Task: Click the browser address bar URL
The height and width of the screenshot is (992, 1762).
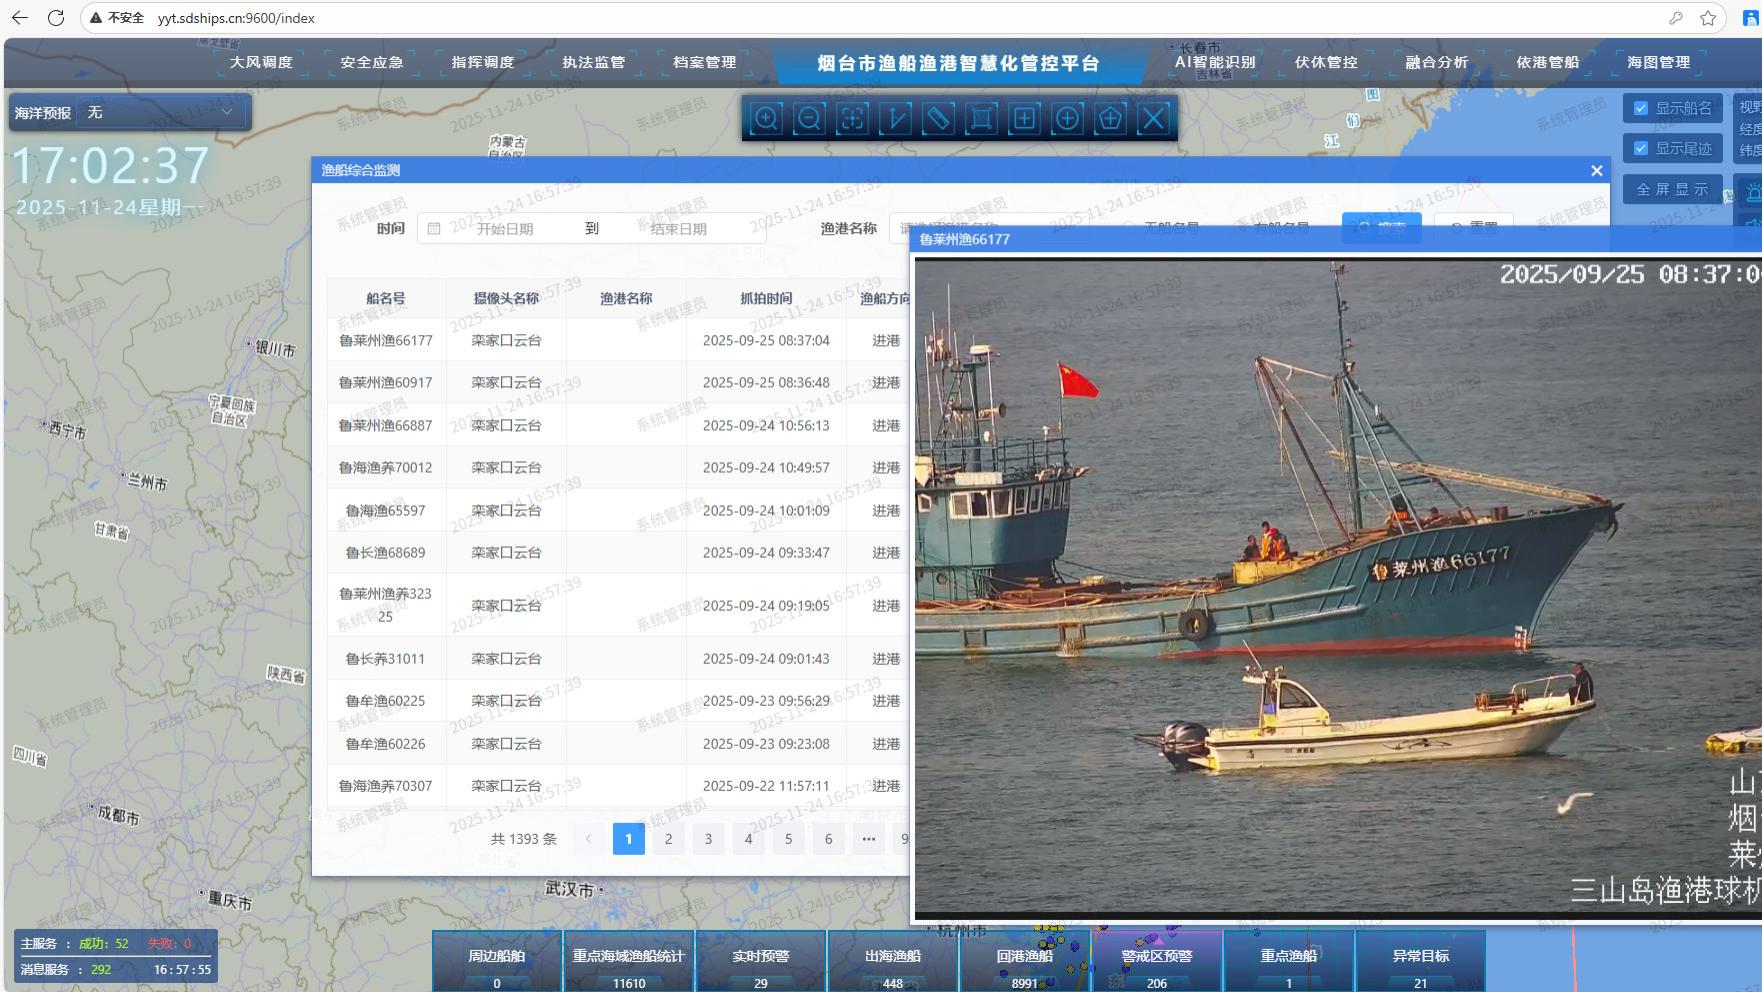Action: point(236,18)
